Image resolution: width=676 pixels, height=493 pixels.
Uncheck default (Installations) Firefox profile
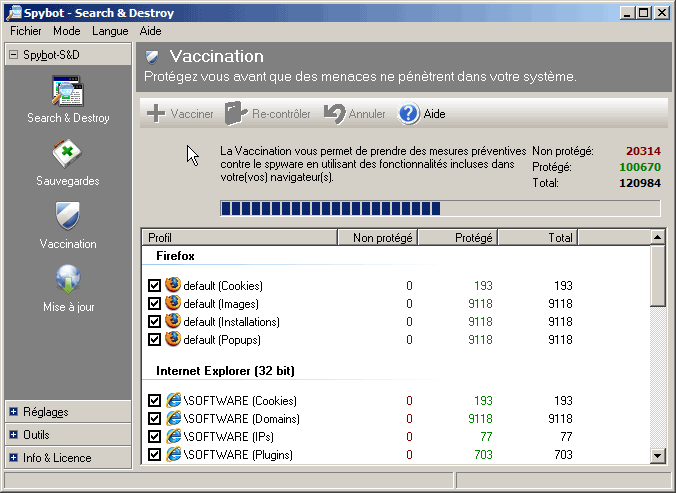pyautogui.click(x=154, y=322)
